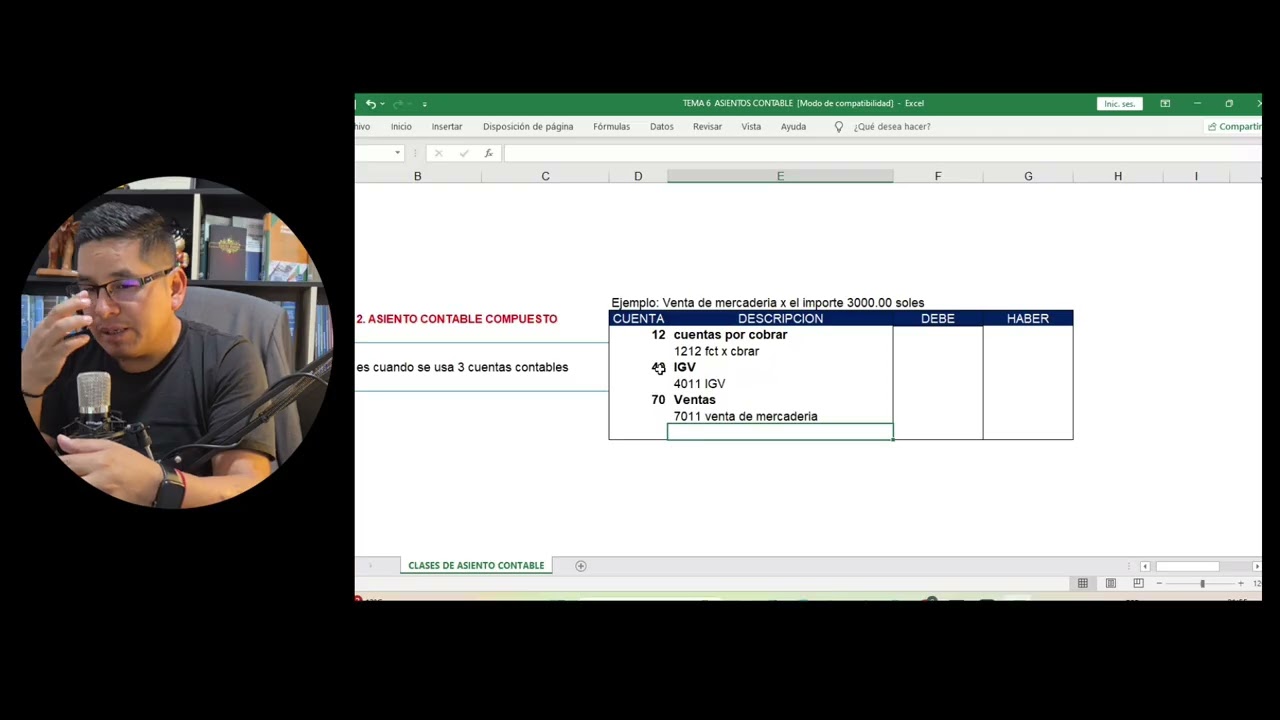Click the ¿Qué desea hacer? search field
The width and height of the screenshot is (1280, 720).
coord(892,127)
